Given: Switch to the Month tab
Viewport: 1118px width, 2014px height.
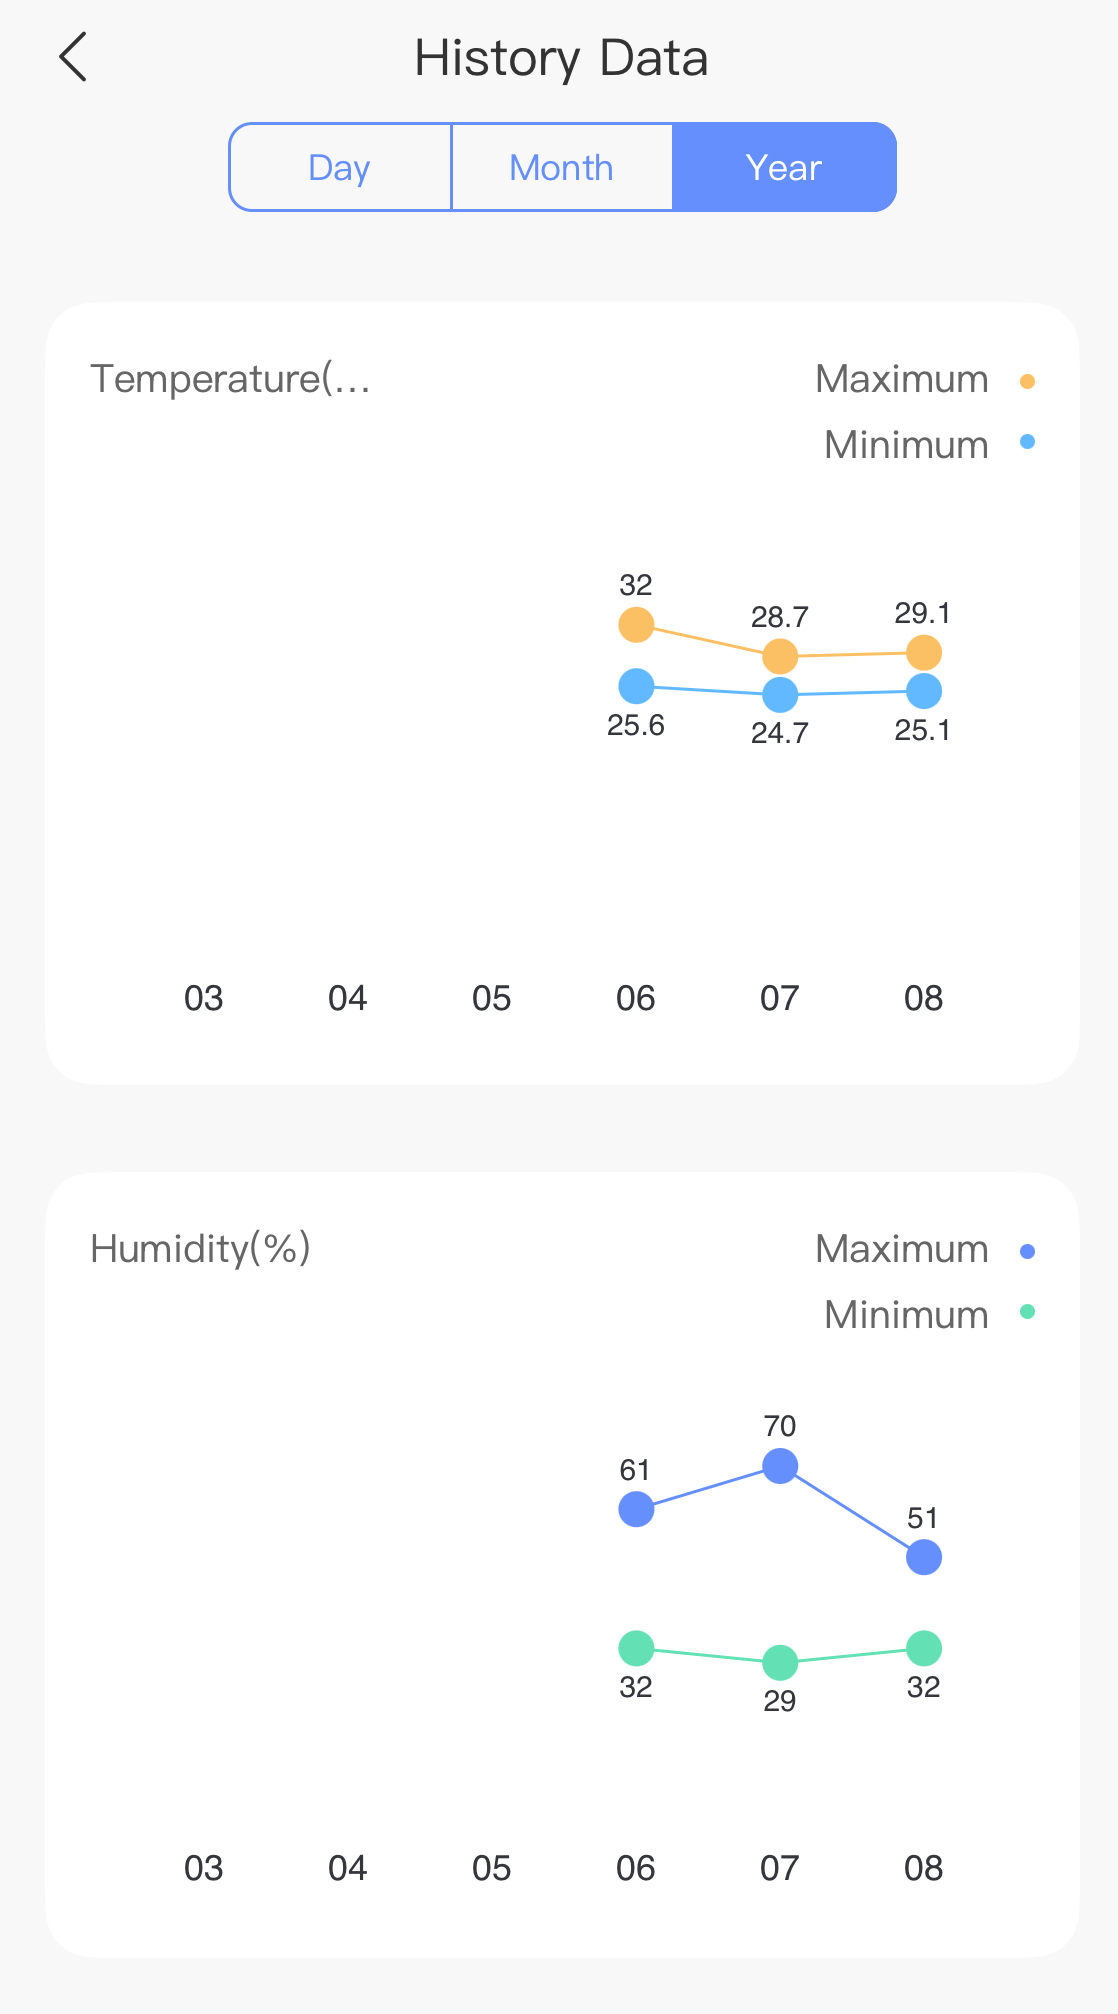Looking at the screenshot, I should (561, 168).
